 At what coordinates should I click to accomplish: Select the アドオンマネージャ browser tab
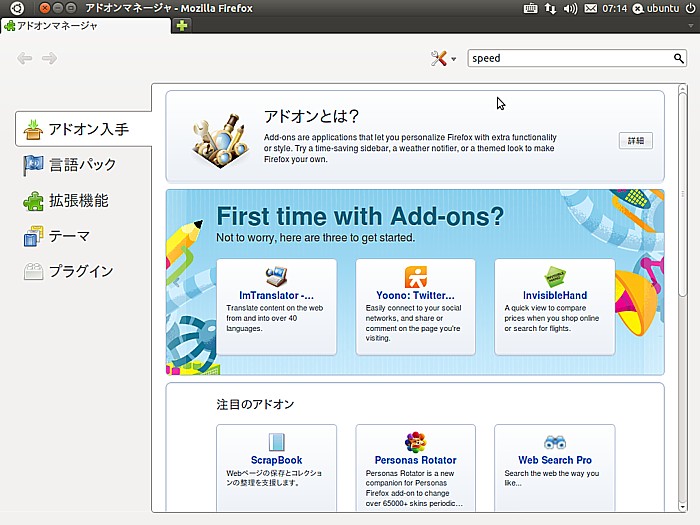click(x=85, y=26)
